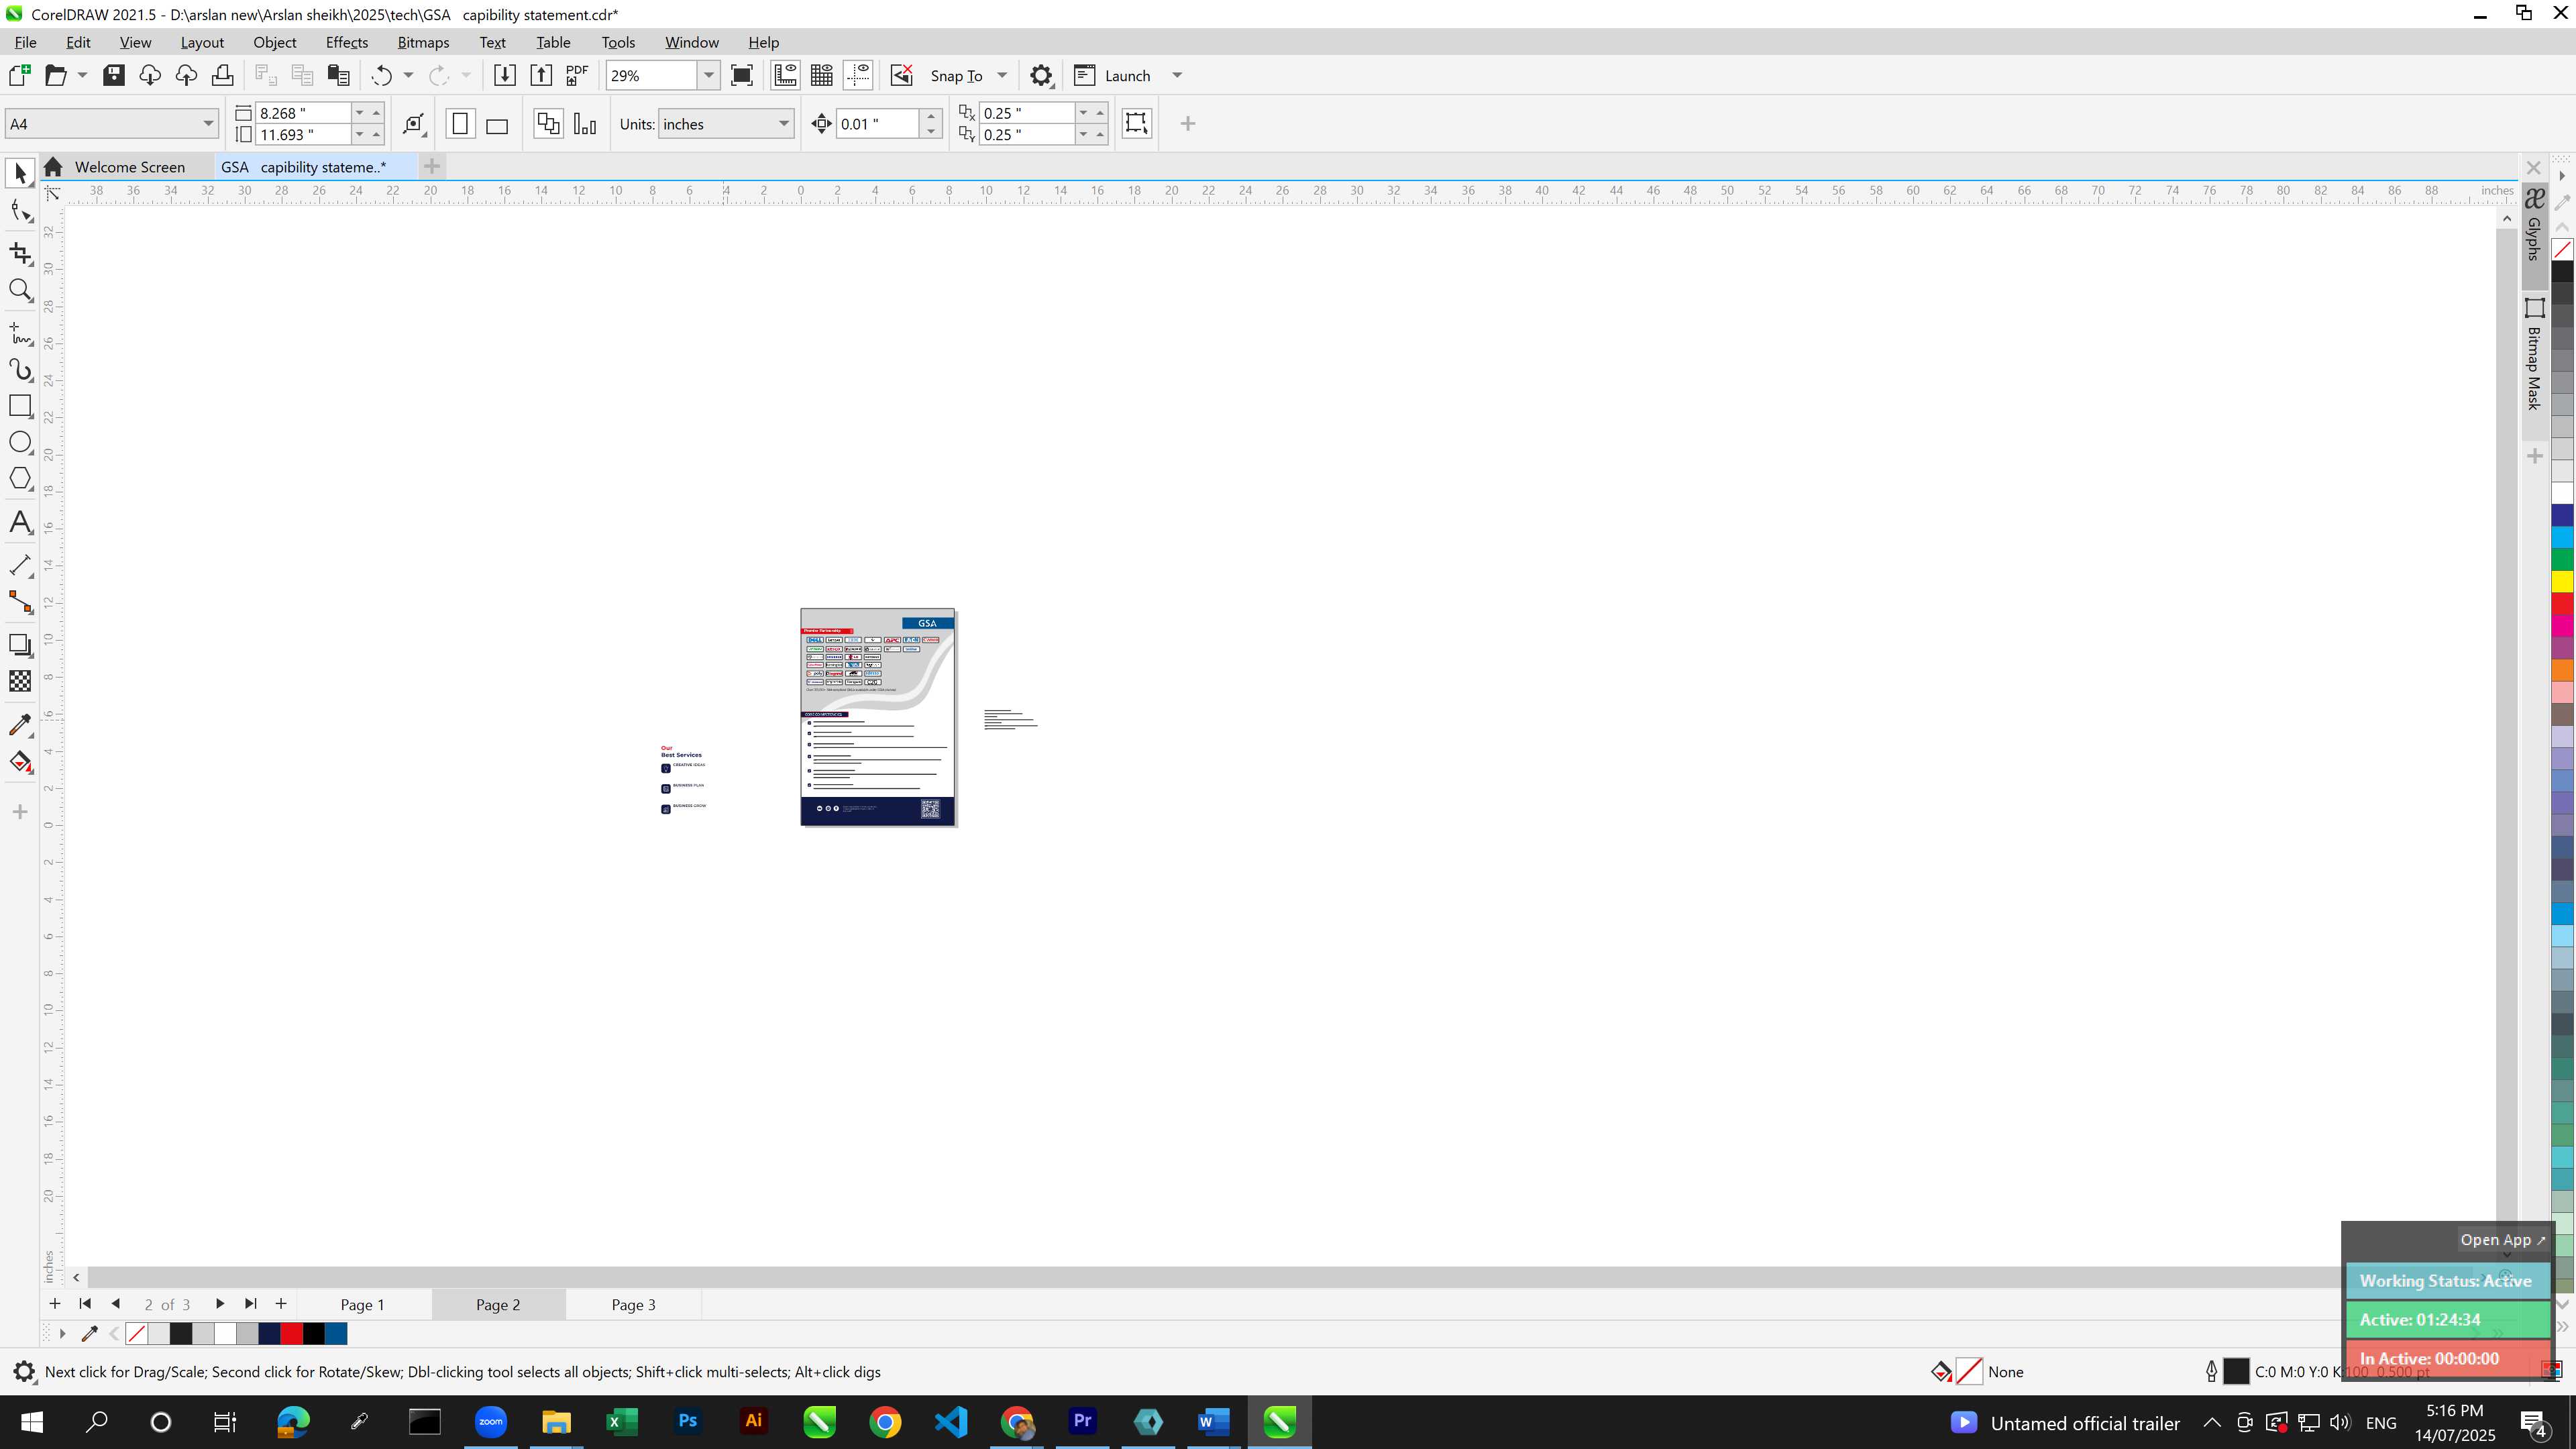Switch to the Welcome Screen tab
The height and width of the screenshot is (1449, 2576).
pos(129,167)
